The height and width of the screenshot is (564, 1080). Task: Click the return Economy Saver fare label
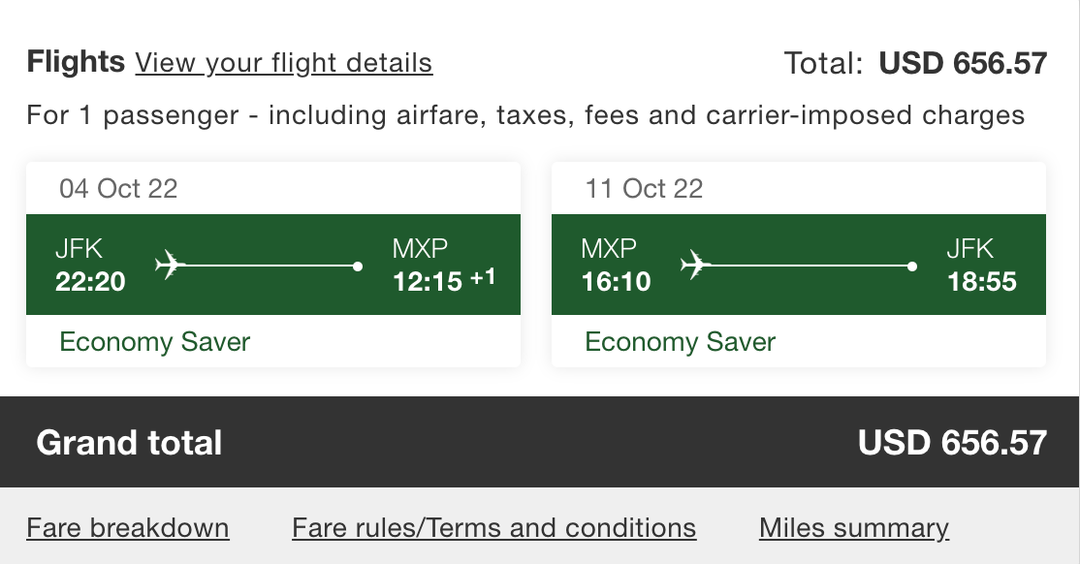coord(680,342)
